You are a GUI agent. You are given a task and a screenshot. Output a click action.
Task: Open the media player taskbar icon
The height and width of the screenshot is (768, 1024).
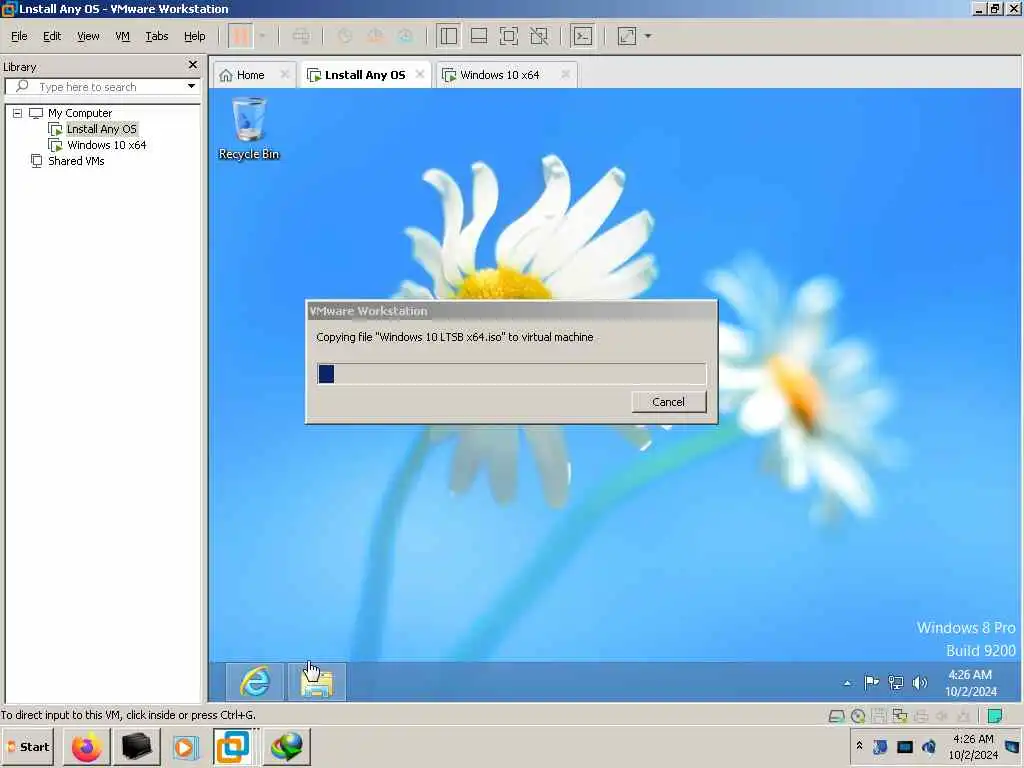tap(185, 746)
